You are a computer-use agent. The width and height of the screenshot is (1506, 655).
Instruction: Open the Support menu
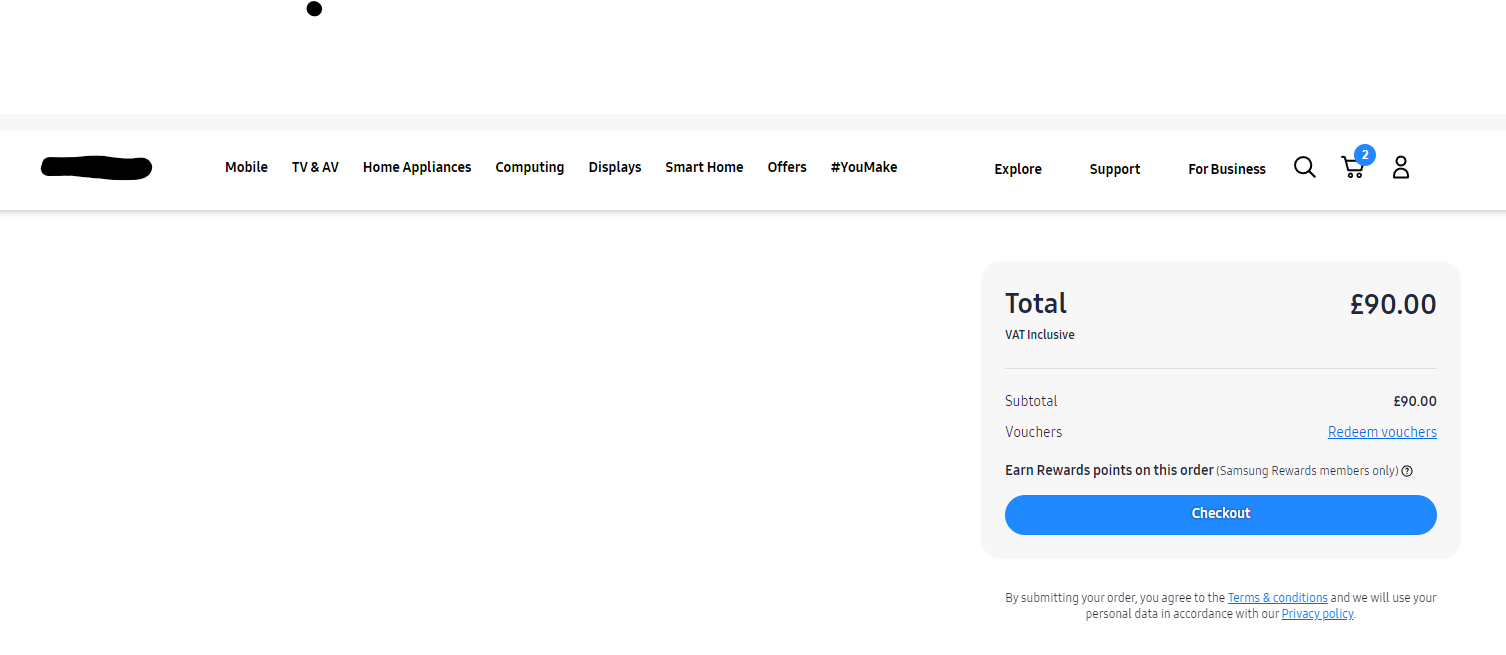1115,169
